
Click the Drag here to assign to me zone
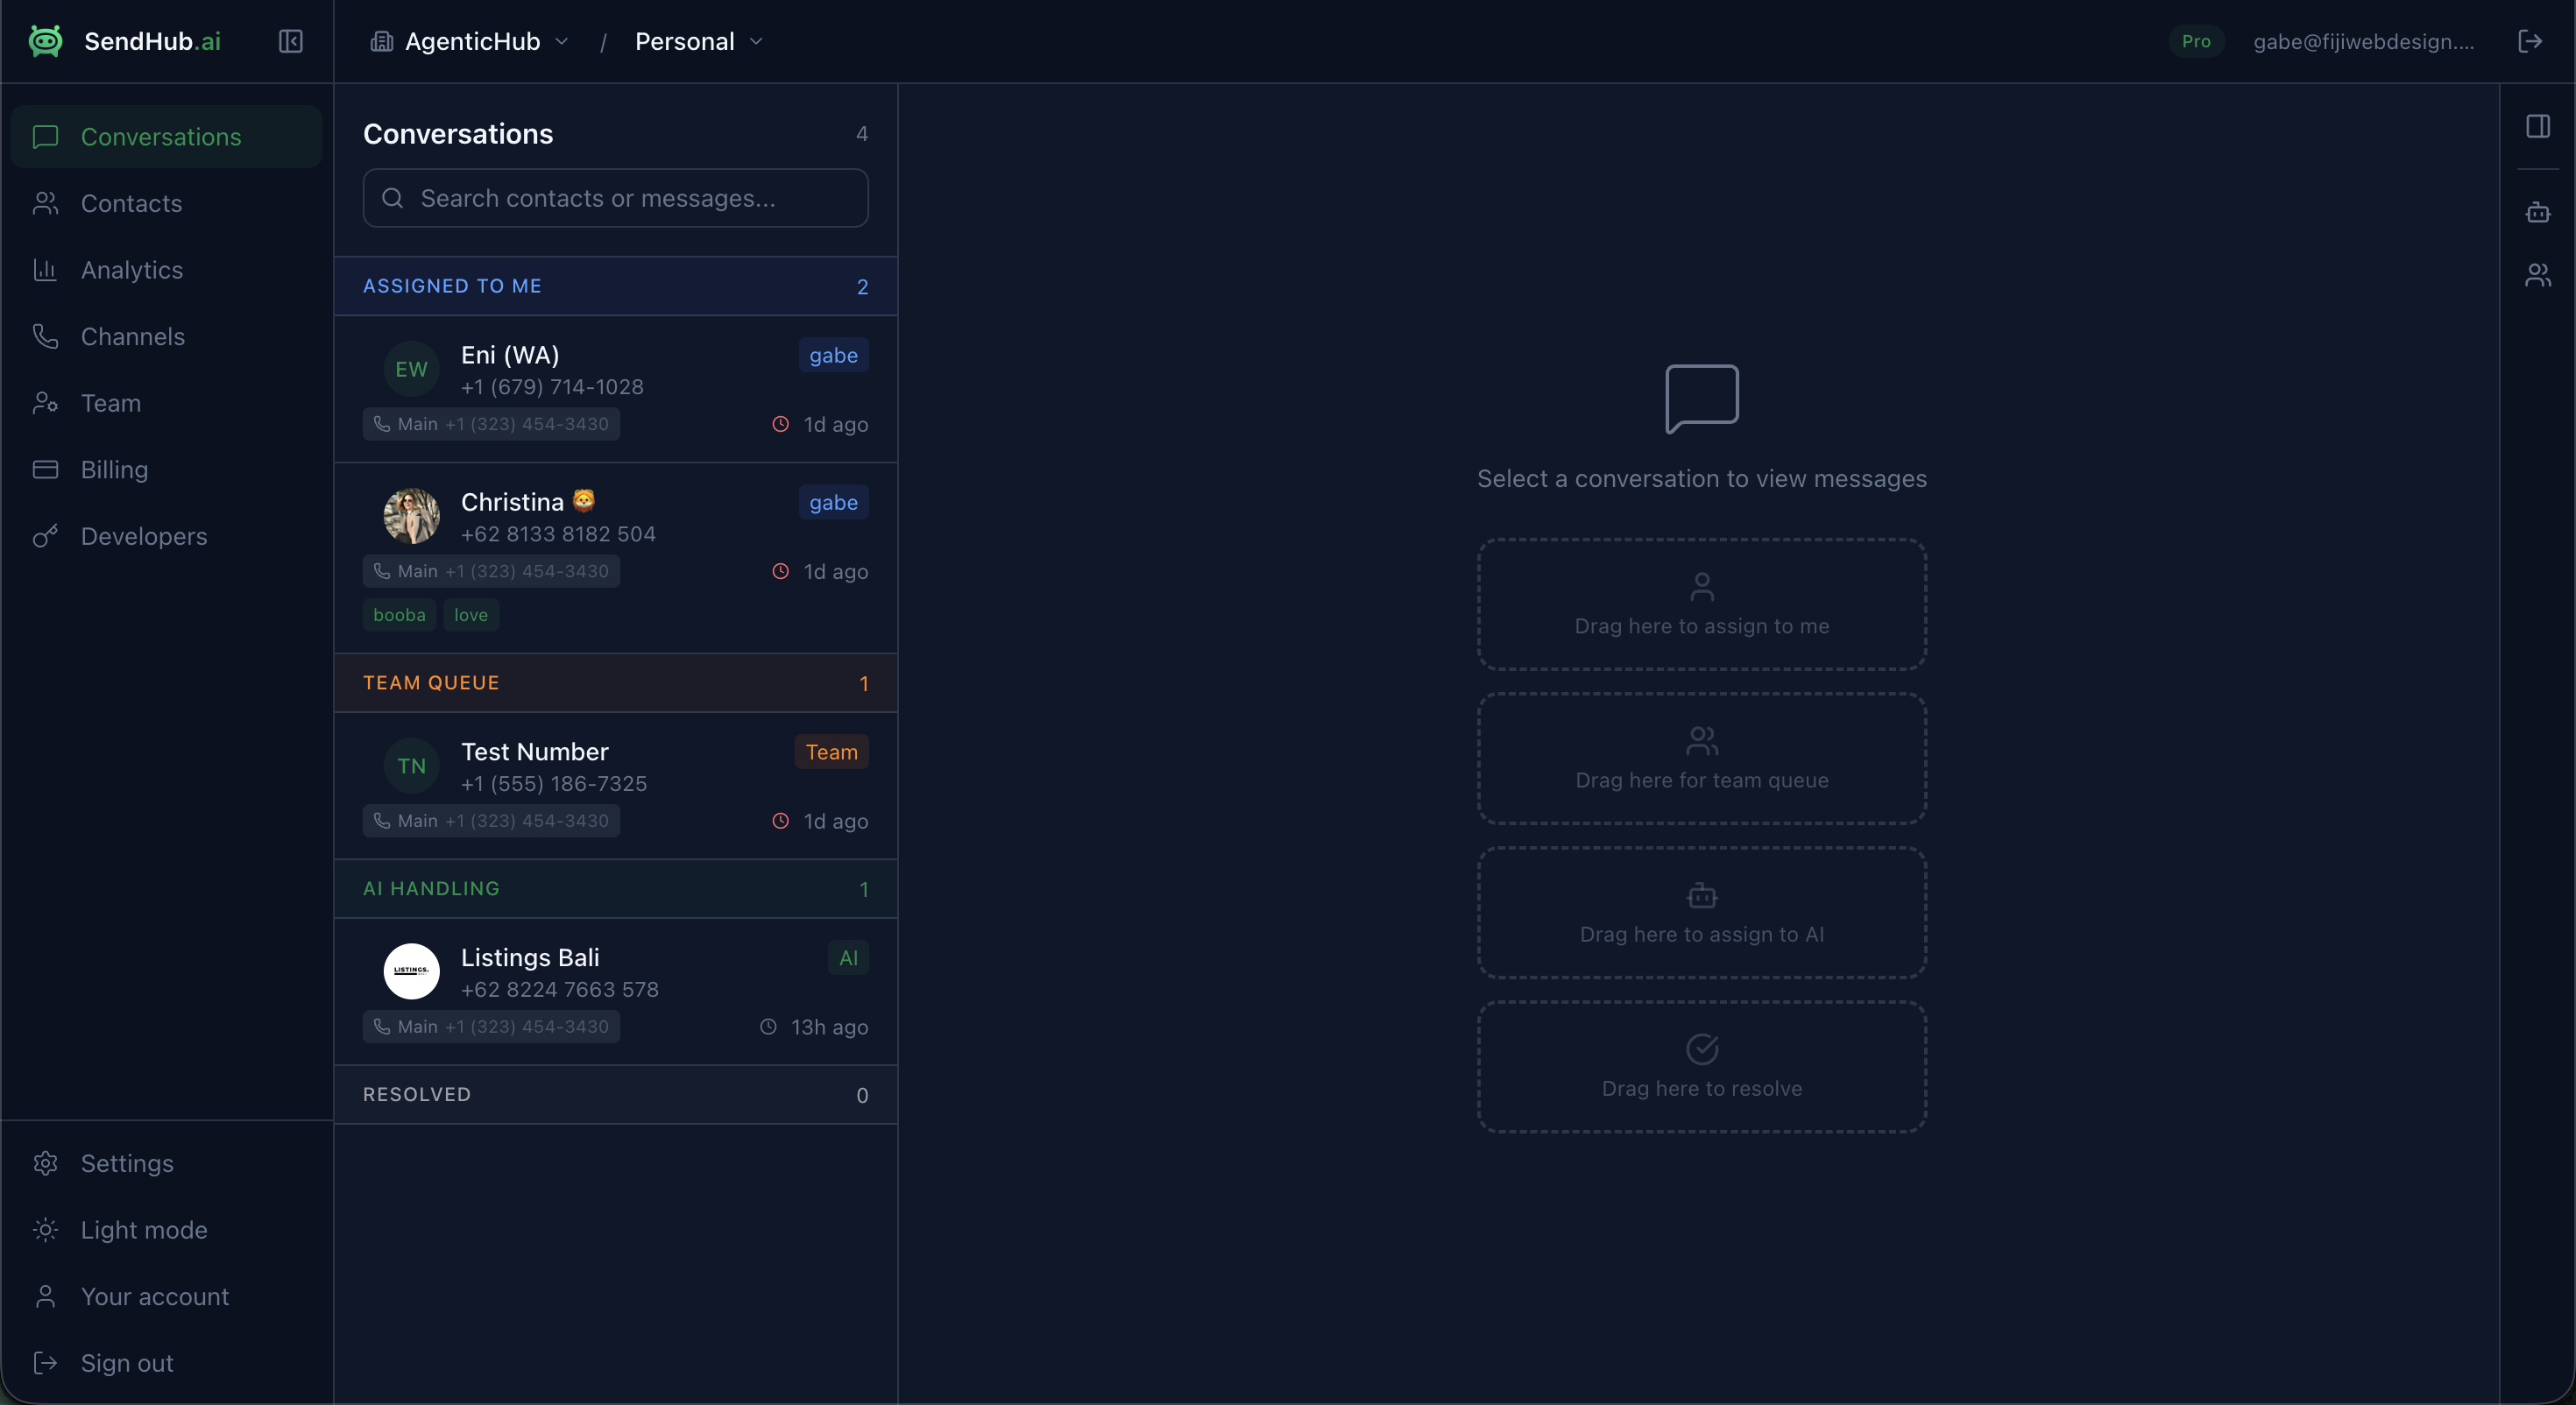[1701, 604]
